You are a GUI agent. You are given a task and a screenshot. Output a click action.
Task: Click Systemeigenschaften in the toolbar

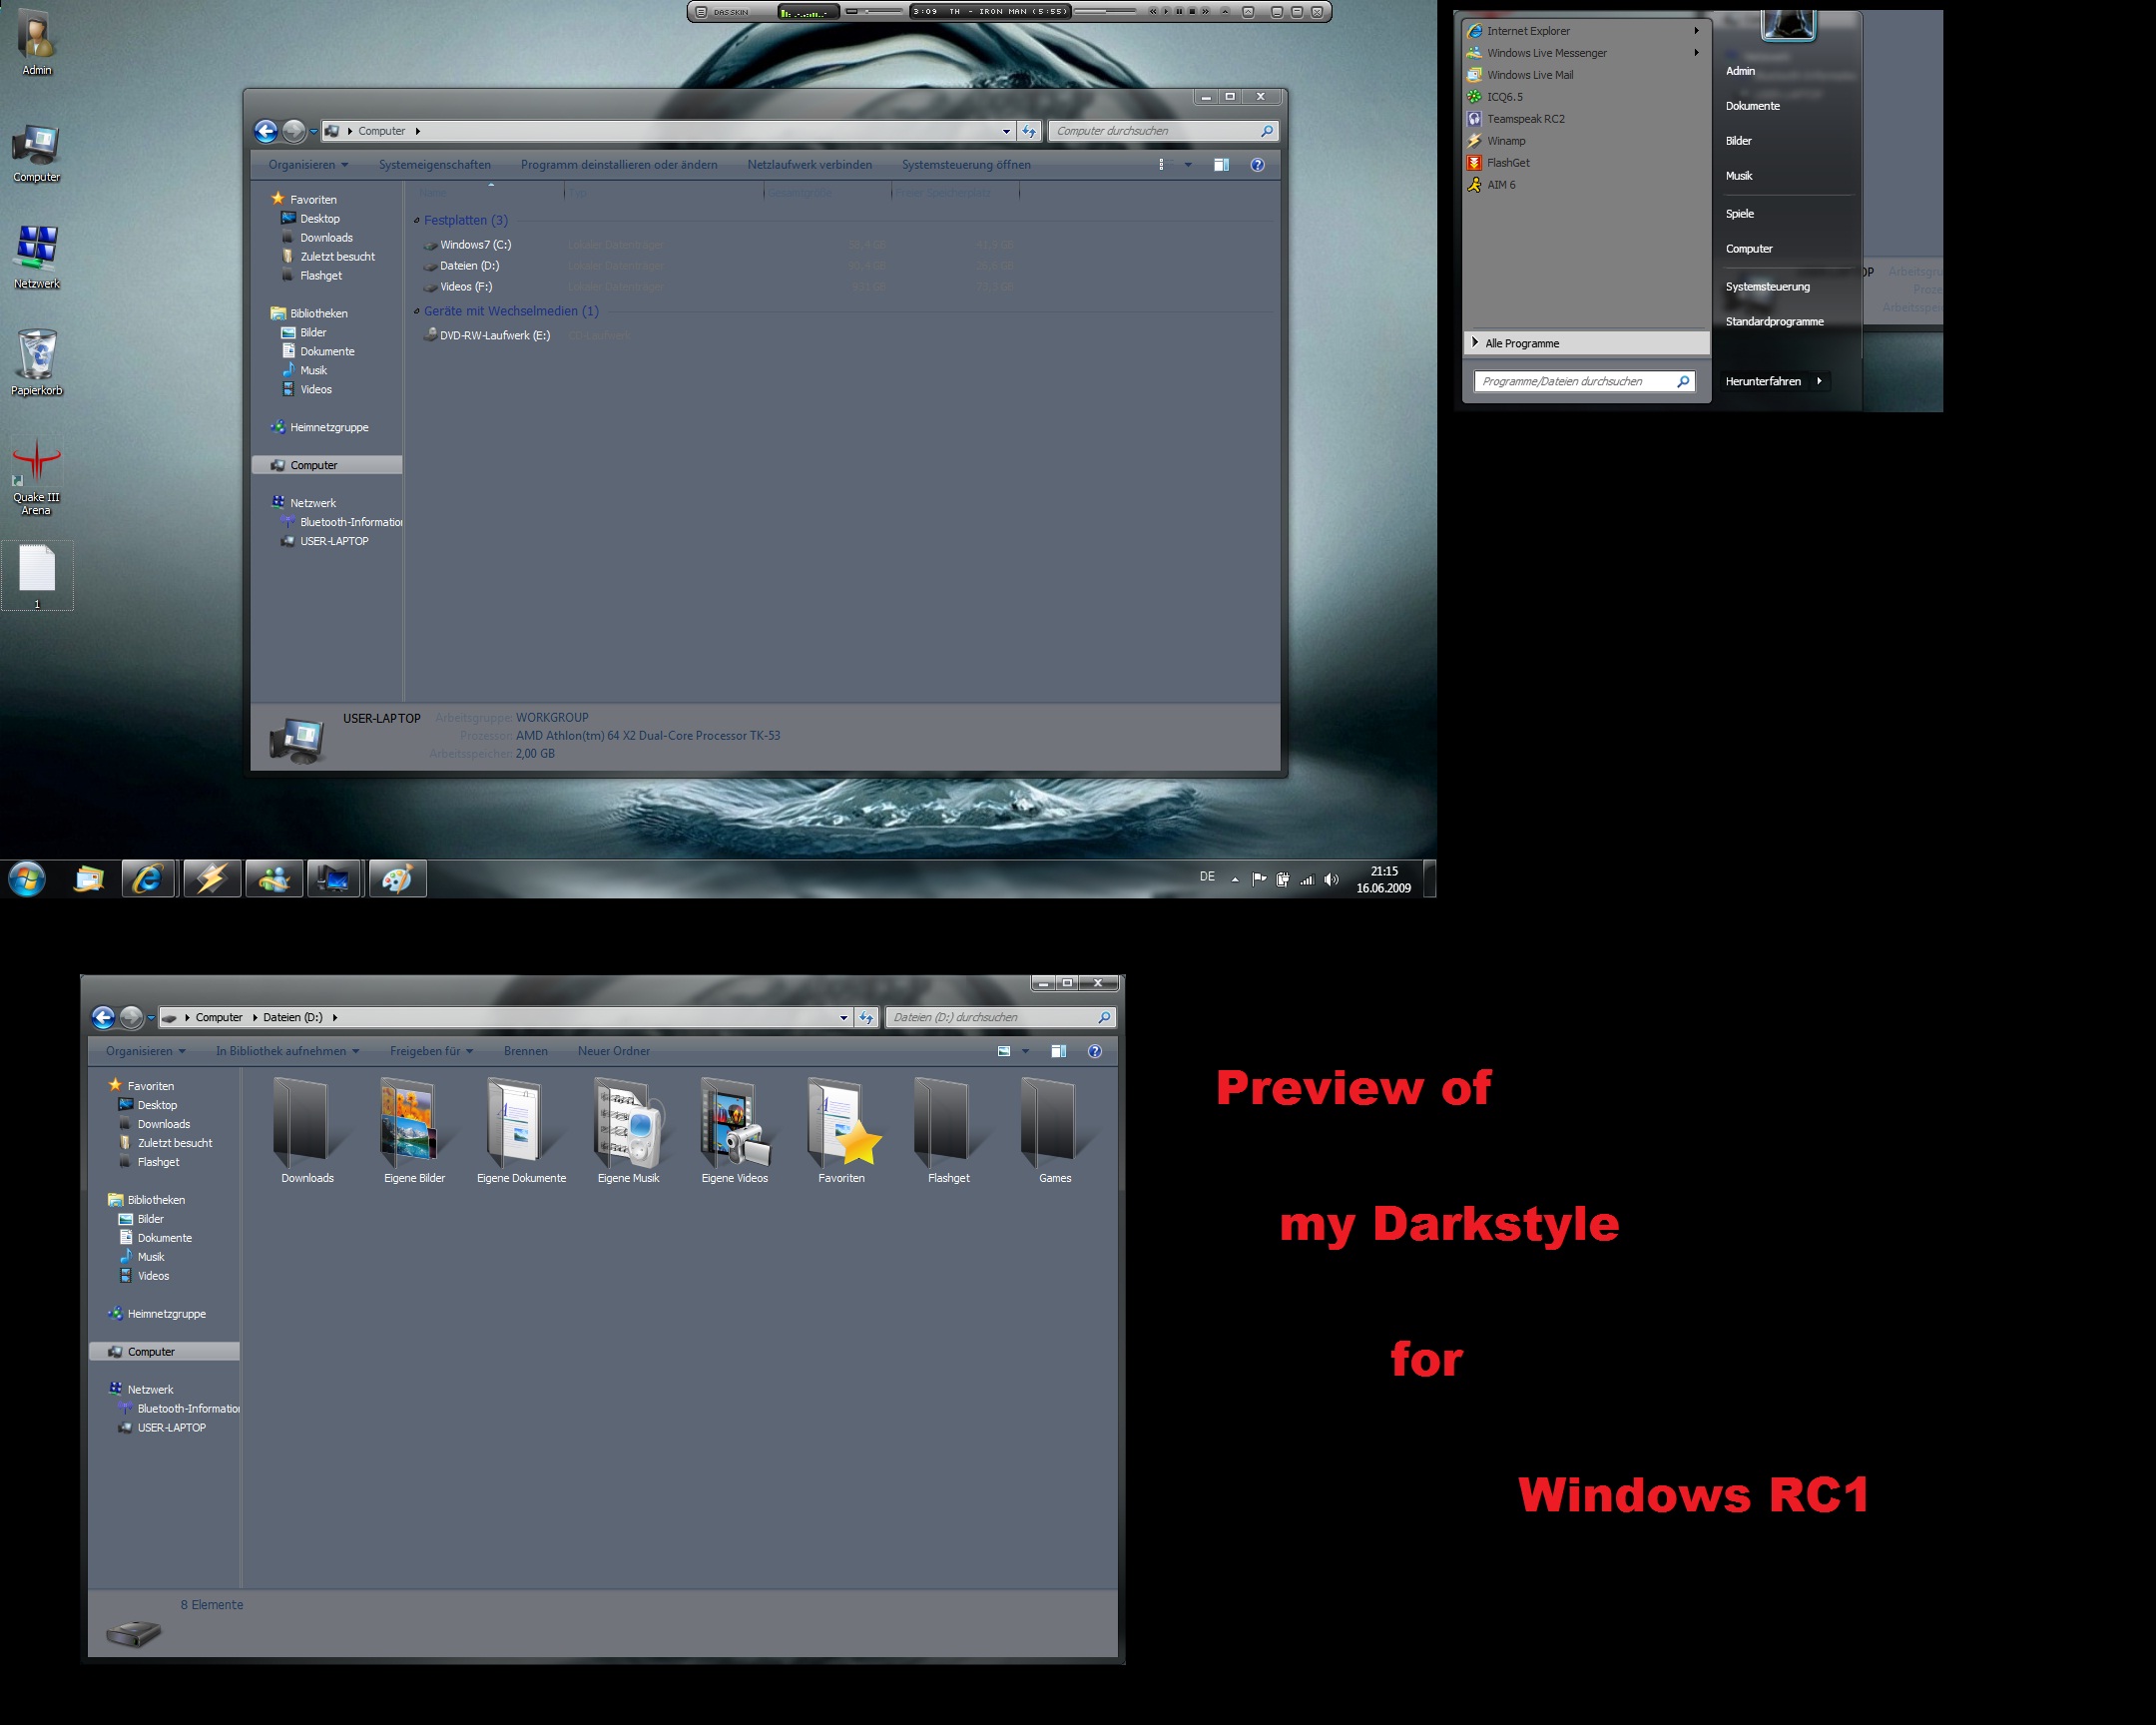point(434,165)
